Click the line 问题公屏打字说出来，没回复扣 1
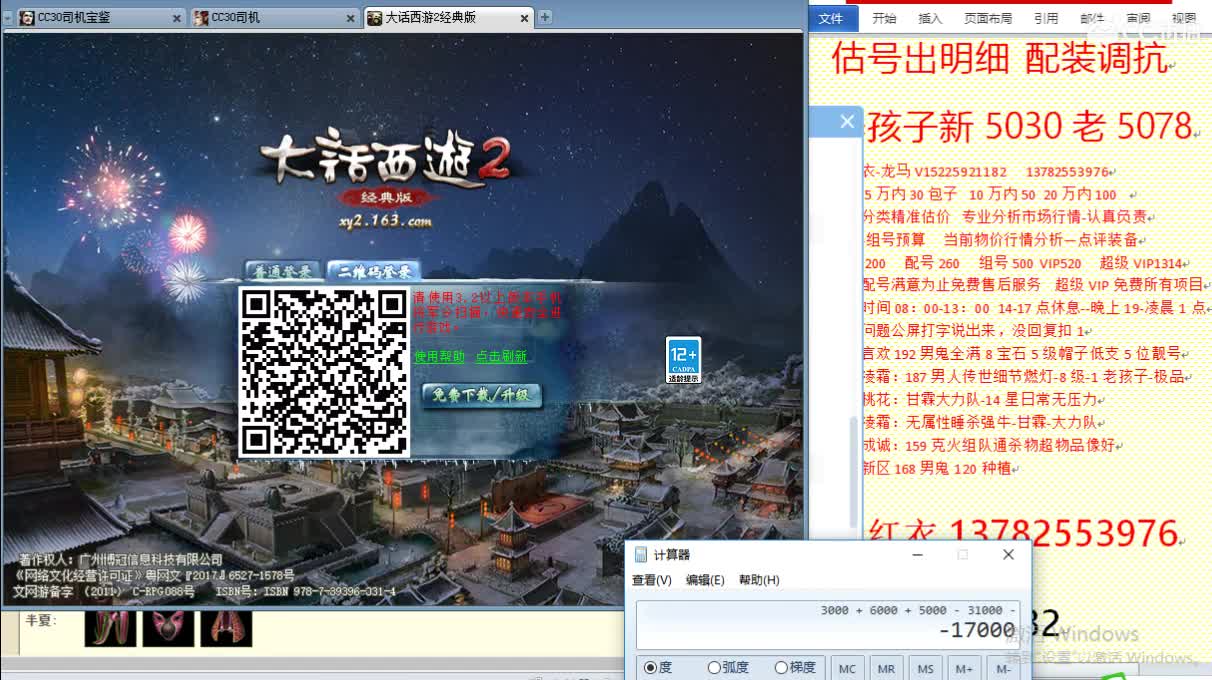1212x680 pixels. (976, 330)
